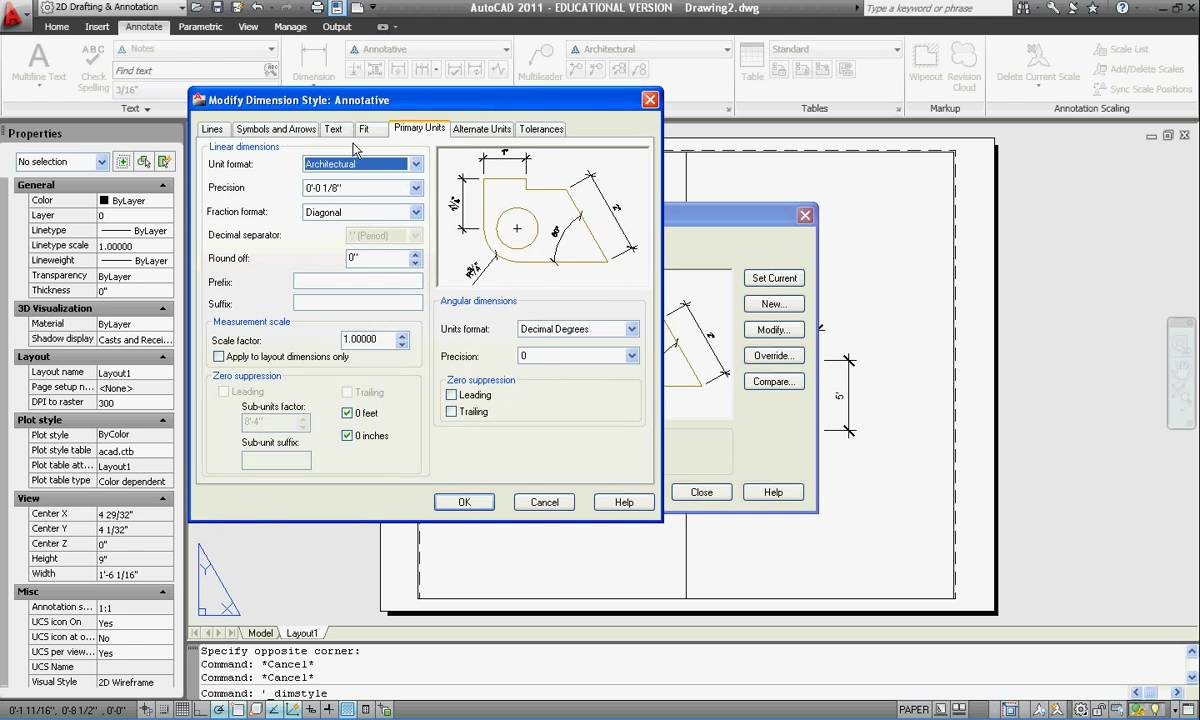Click New... in Dimension Style Manager
1200x720 pixels.
pos(774,304)
